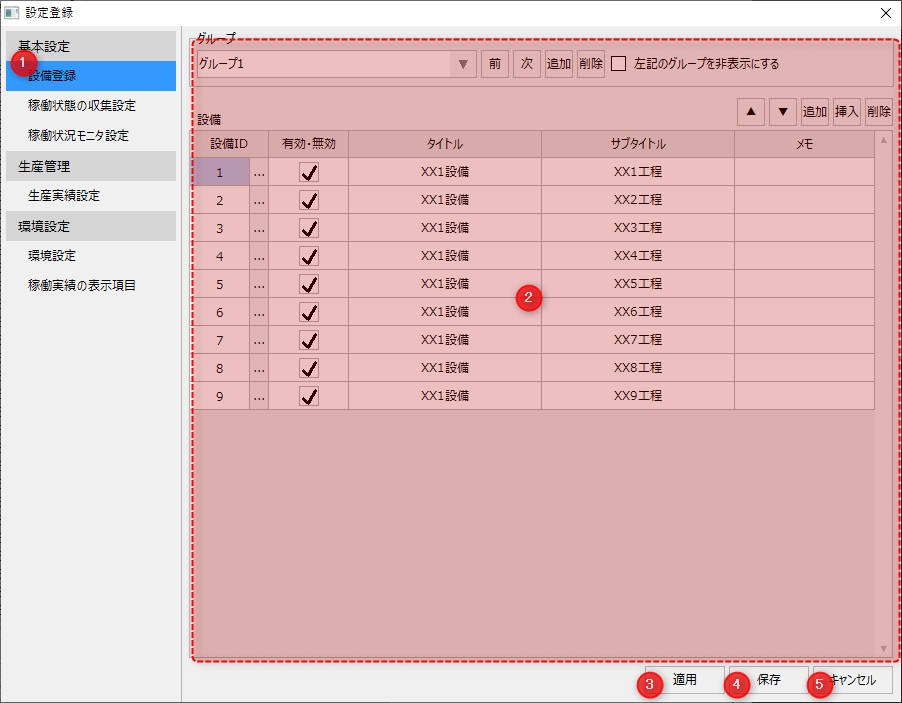This screenshot has height=703, width=902.
Task: Insert a row with the 挿入 button
Action: click(x=847, y=111)
